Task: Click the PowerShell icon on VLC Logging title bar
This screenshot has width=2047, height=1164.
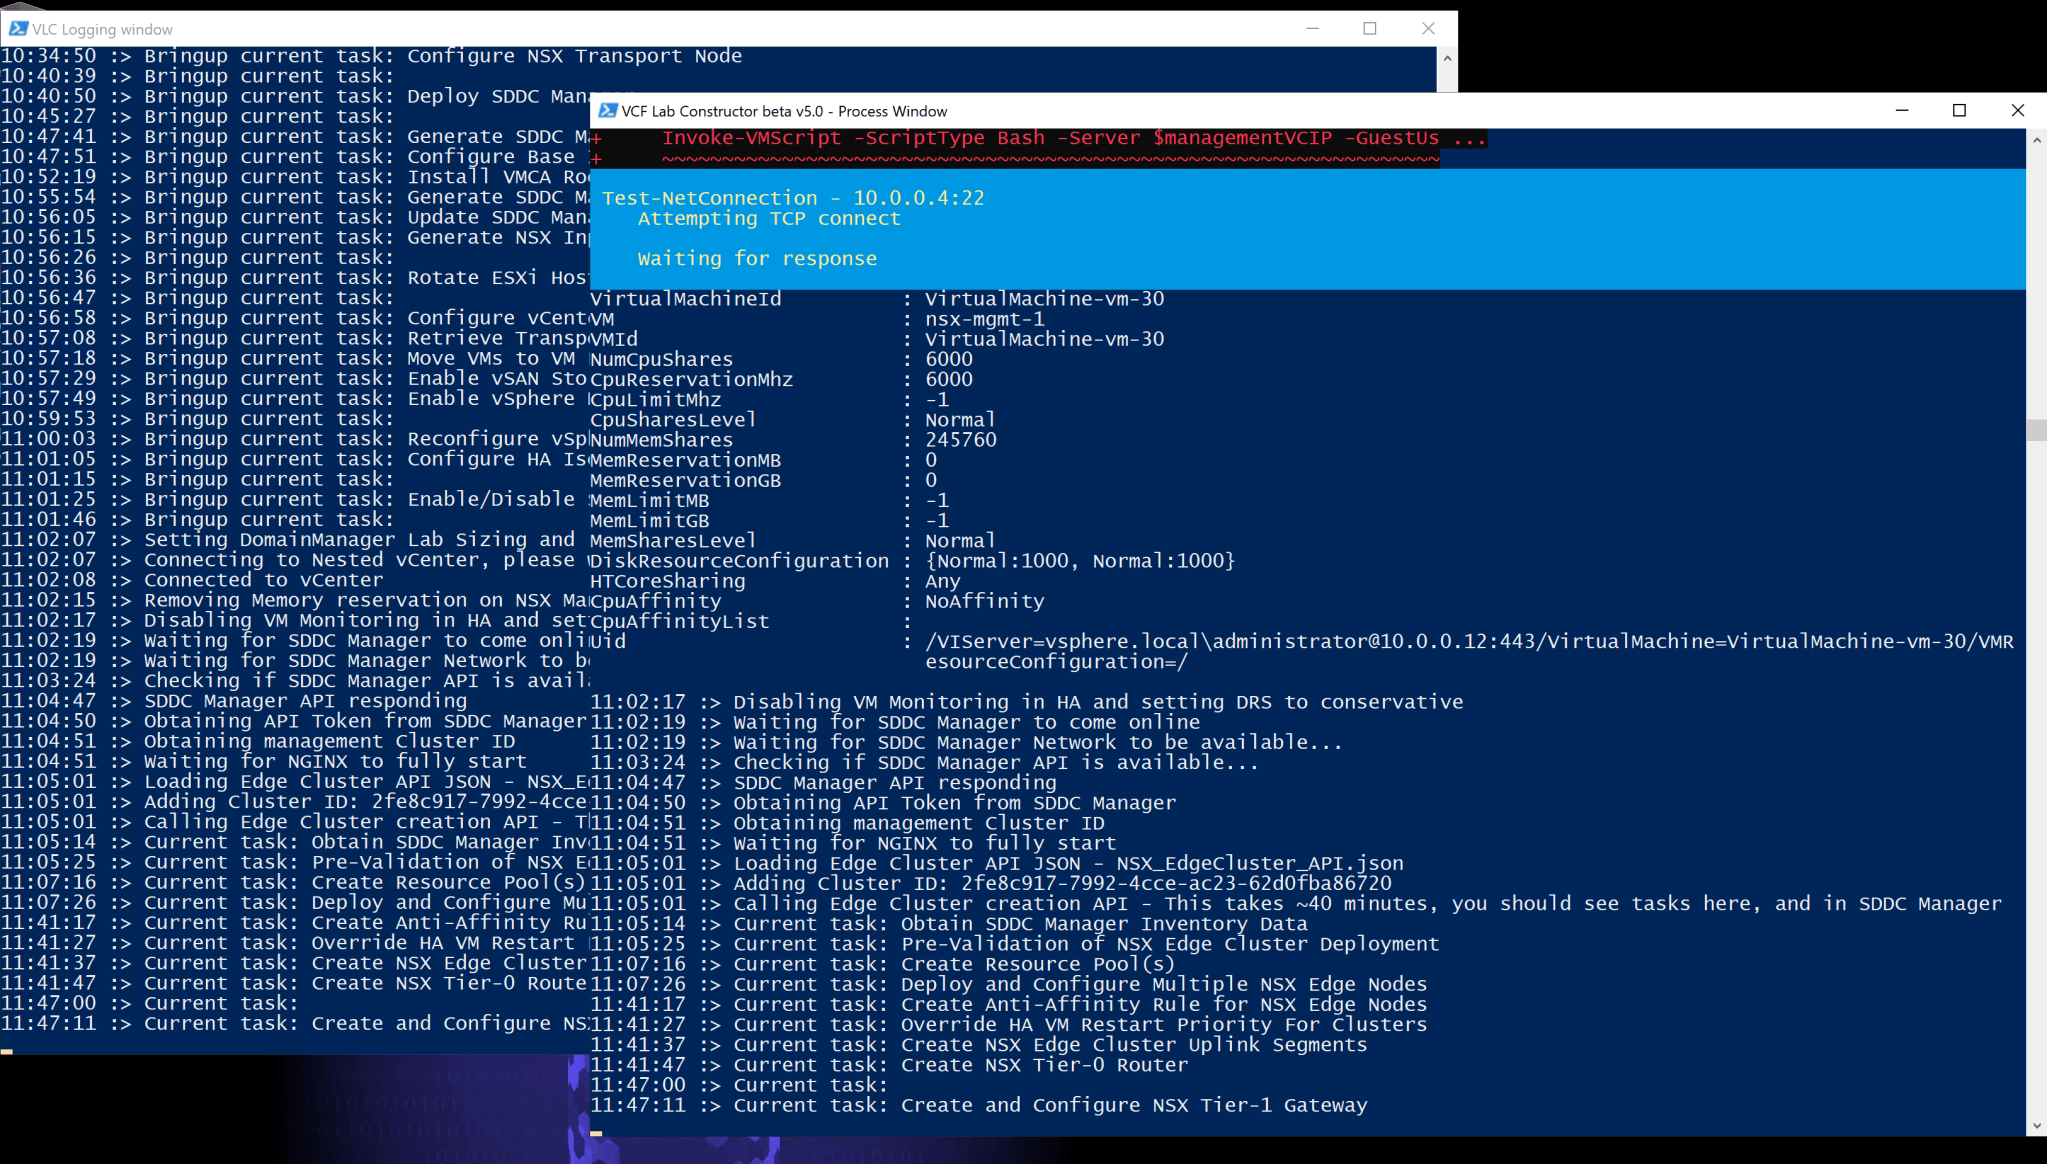Action: click(x=17, y=29)
